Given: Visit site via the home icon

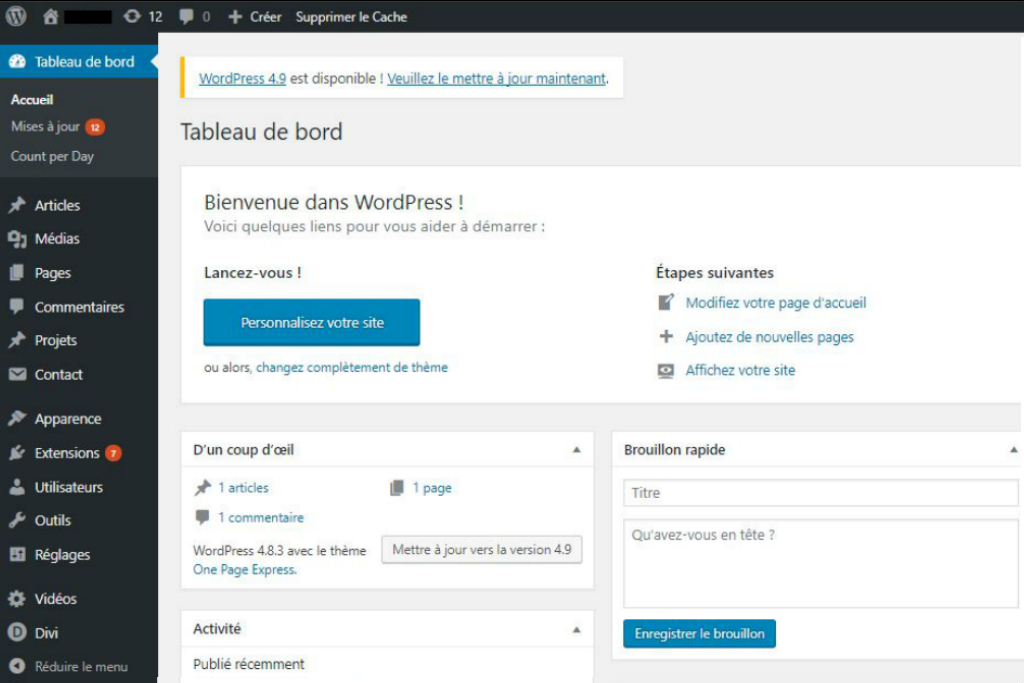Looking at the screenshot, I should click(50, 16).
